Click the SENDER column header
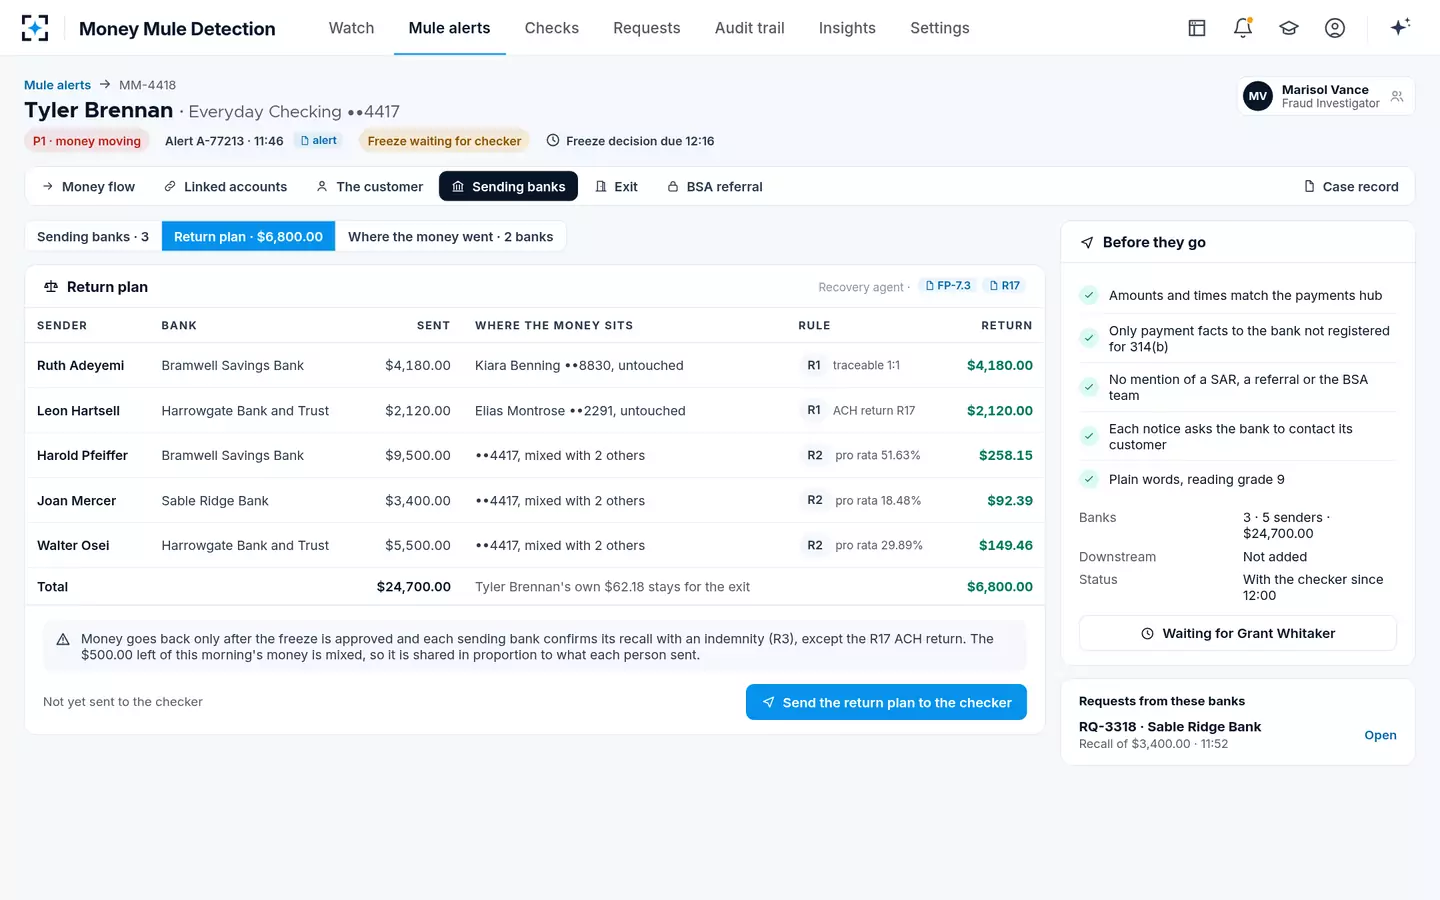This screenshot has height=900, width=1440. [62, 326]
